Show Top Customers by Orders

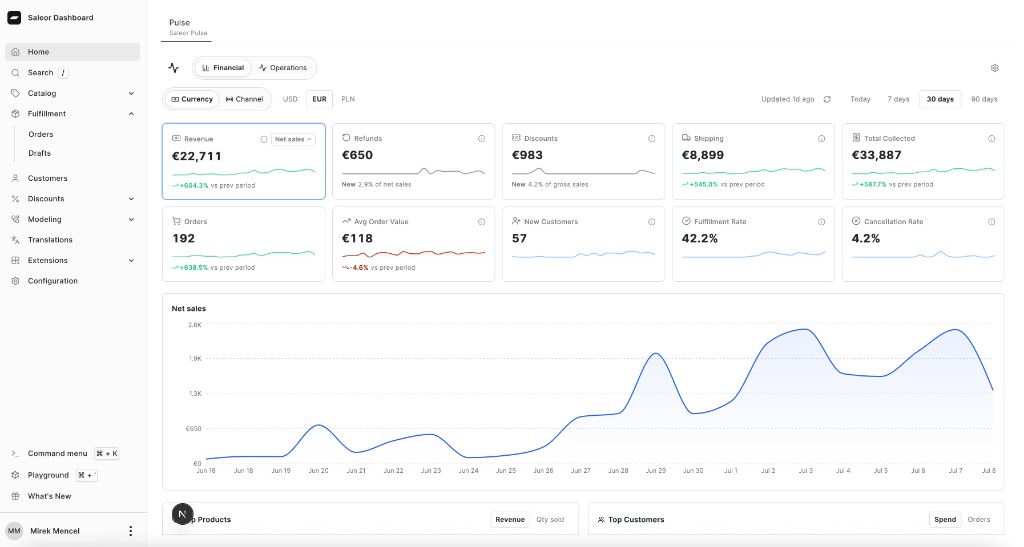(978, 520)
